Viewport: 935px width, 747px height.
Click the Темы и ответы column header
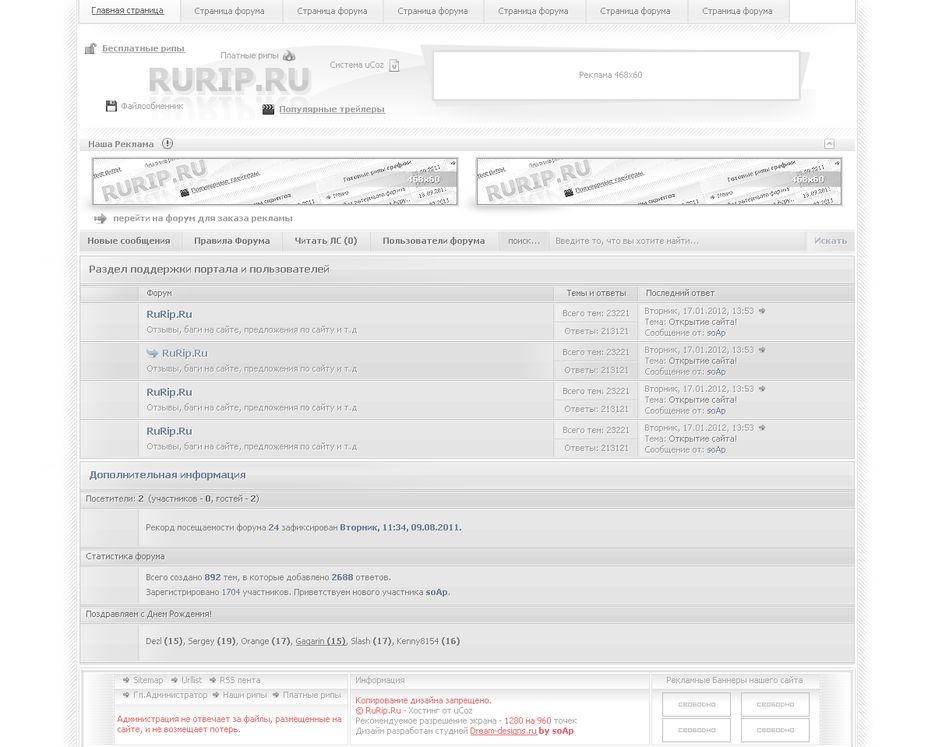pyautogui.click(x=596, y=293)
